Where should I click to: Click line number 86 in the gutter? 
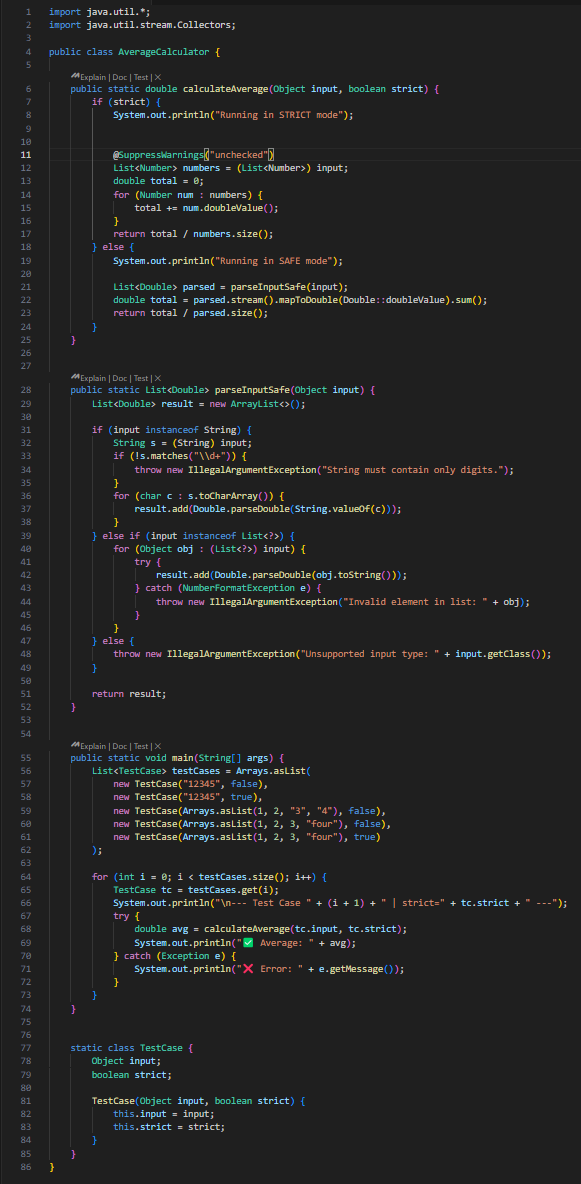[x=26, y=1167]
